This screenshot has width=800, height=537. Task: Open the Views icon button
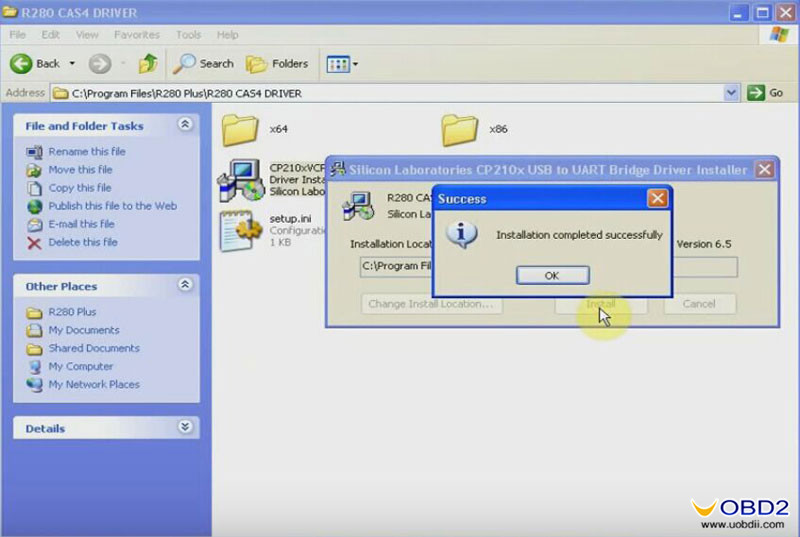[338, 64]
